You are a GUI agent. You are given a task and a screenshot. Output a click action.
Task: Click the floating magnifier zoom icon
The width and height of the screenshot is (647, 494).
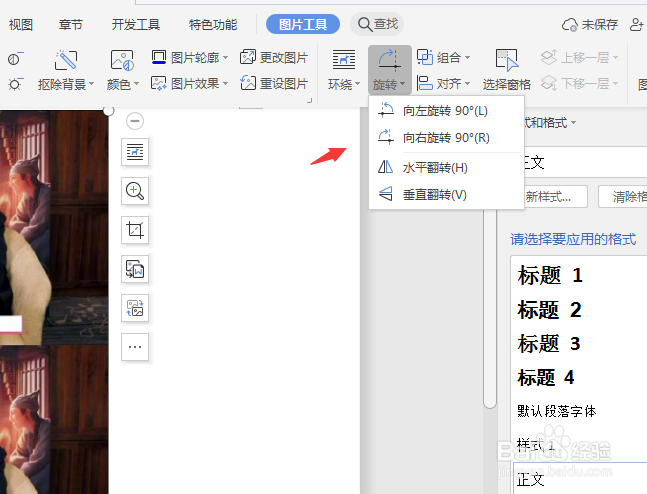(x=135, y=191)
